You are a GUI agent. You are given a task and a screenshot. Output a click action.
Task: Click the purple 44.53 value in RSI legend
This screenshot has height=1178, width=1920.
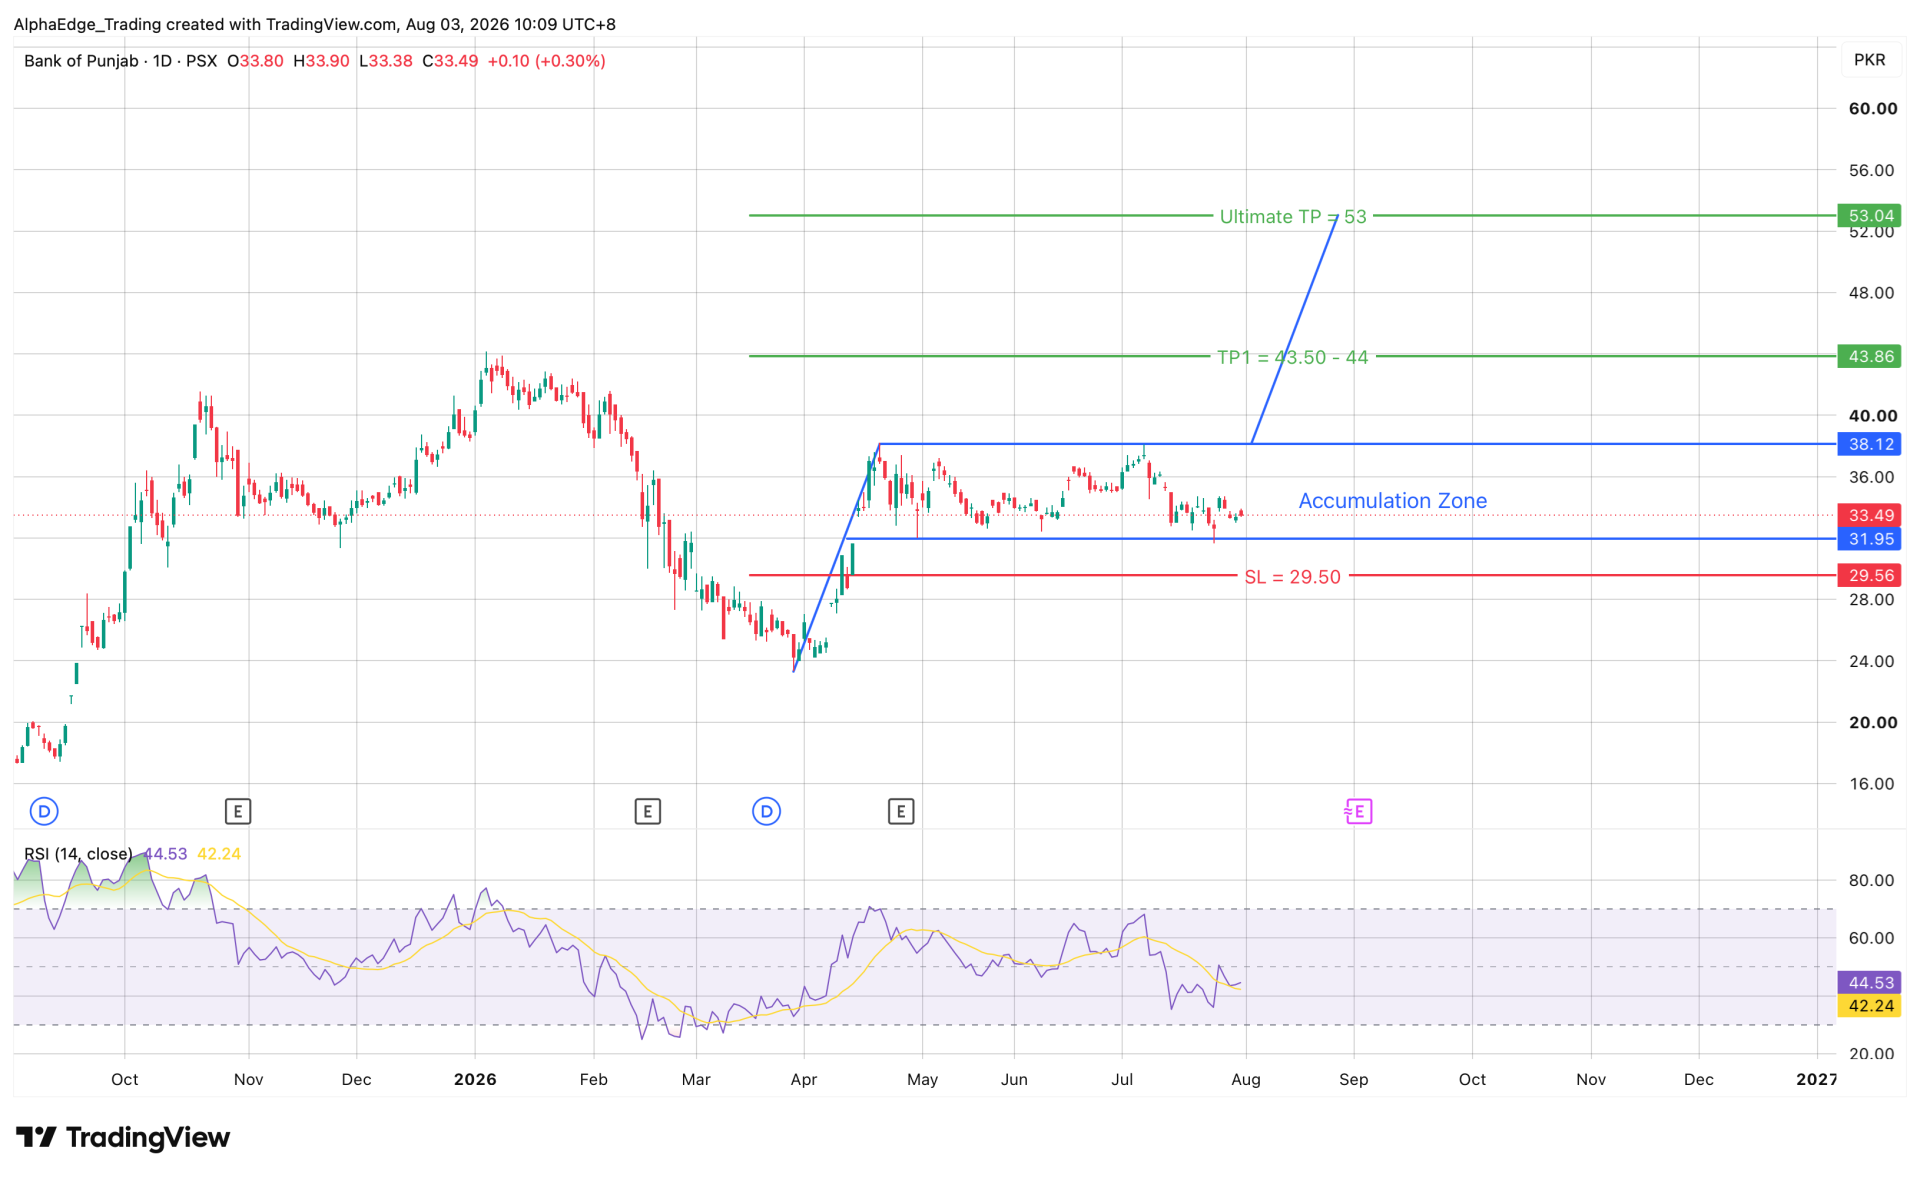(165, 854)
